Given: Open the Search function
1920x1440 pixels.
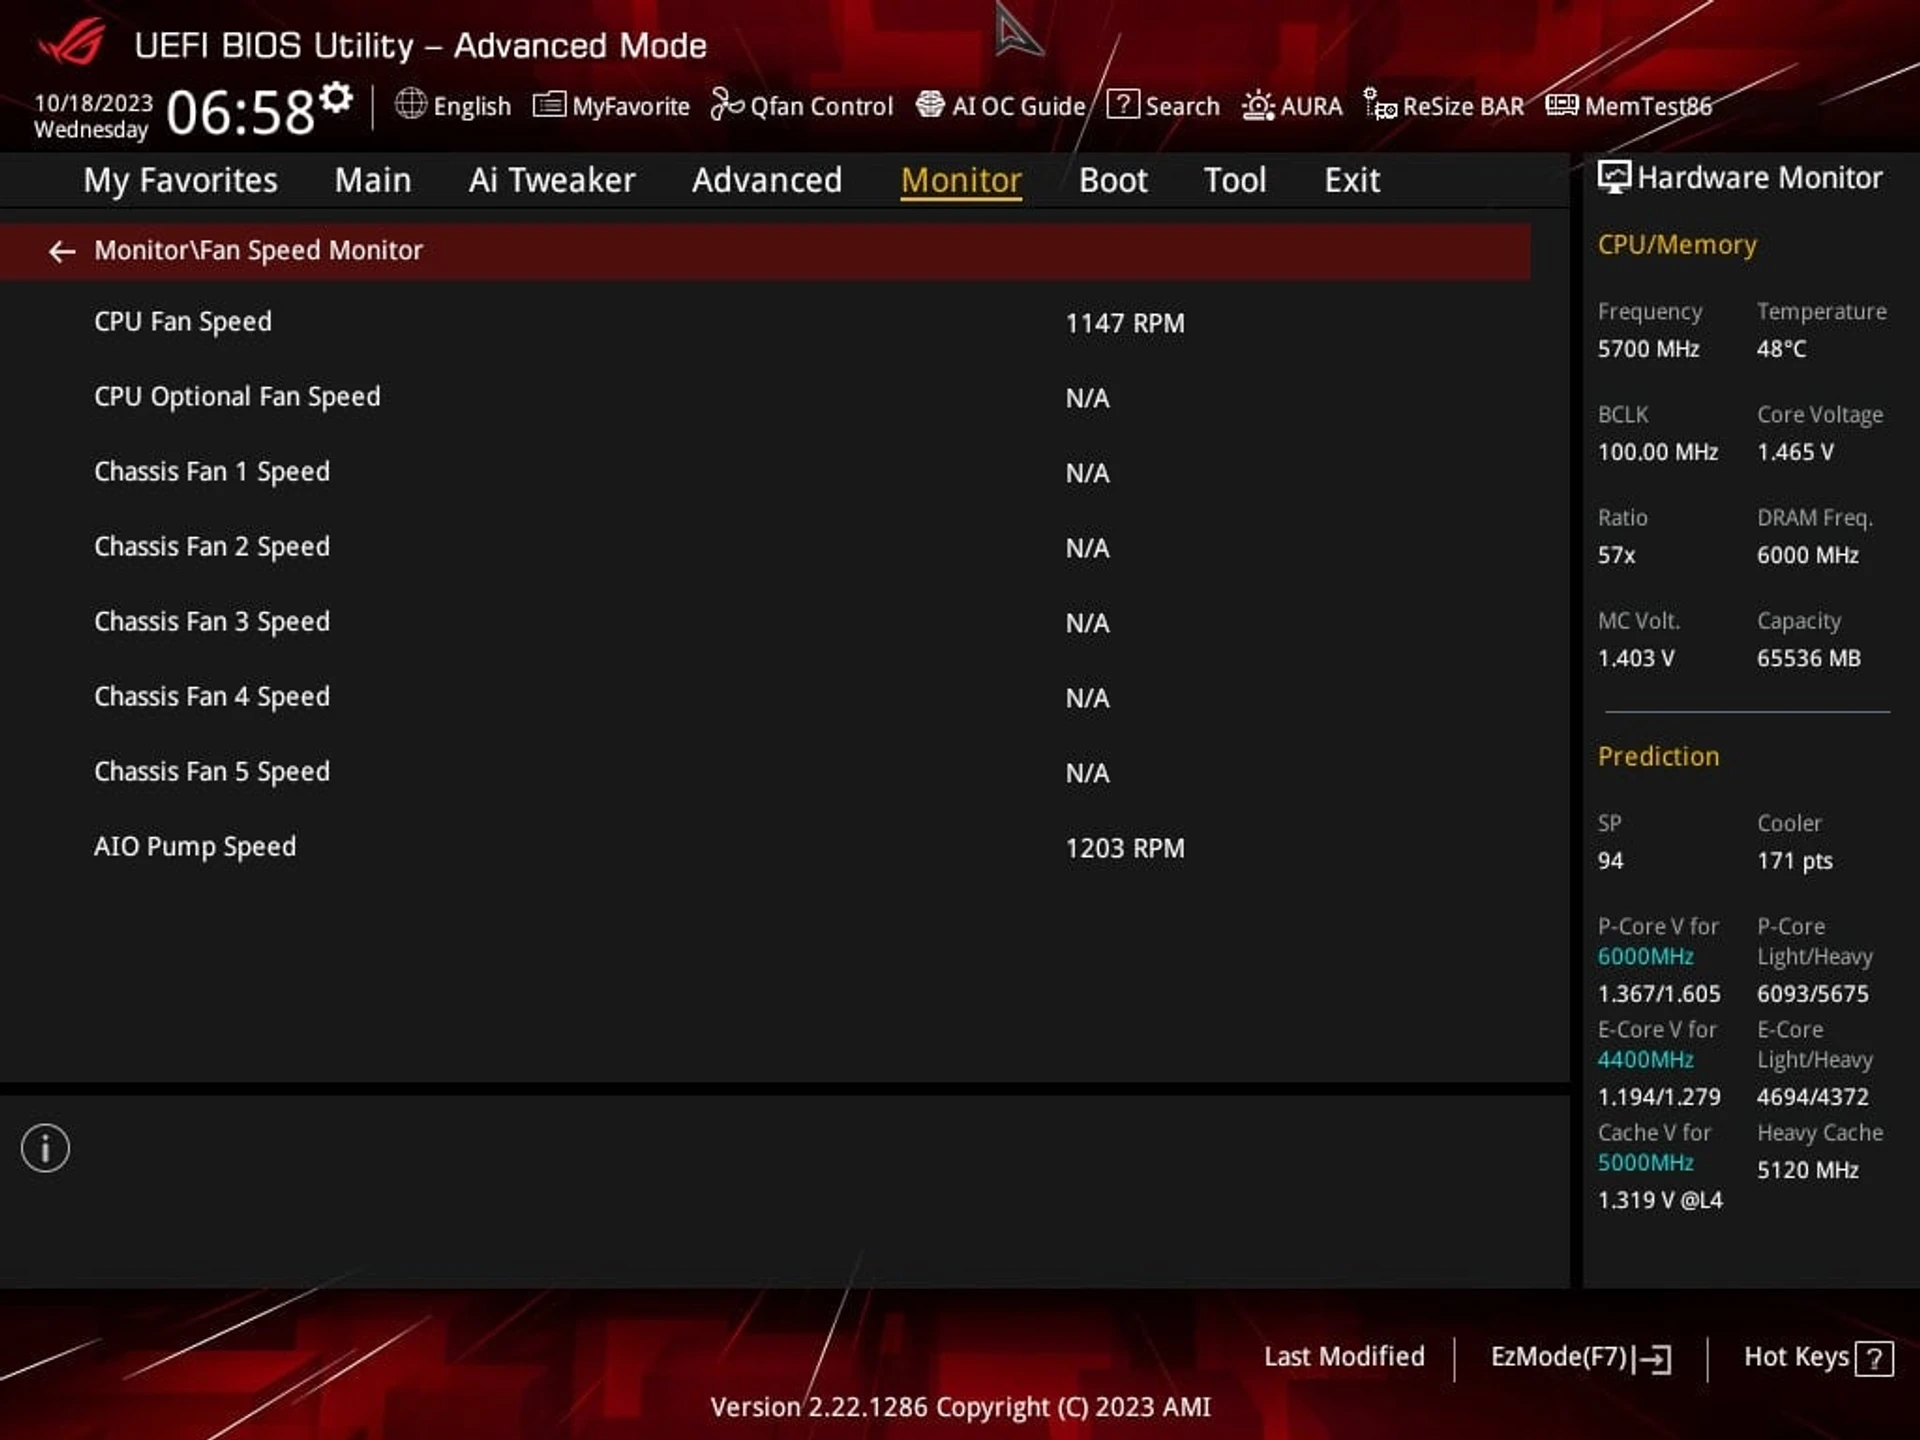Looking at the screenshot, I should click(1182, 106).
